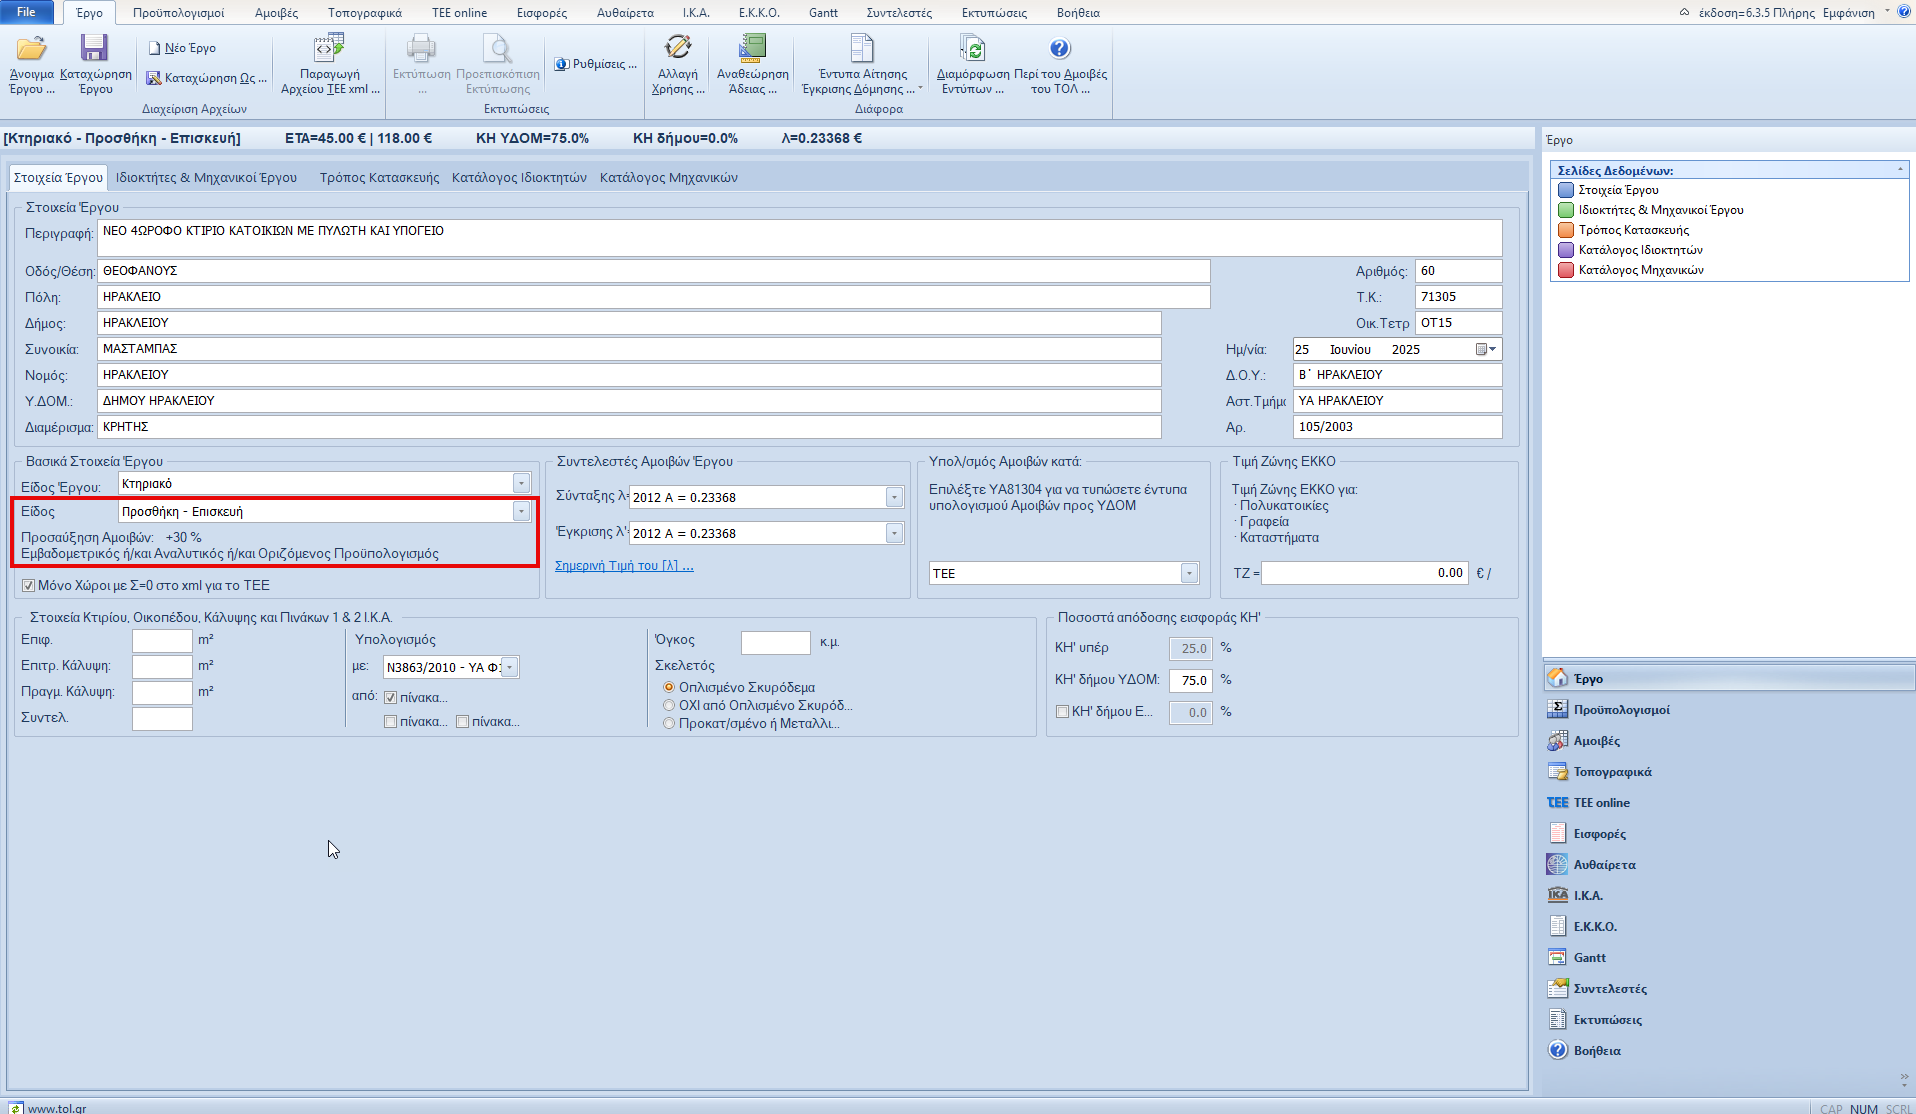Click the Περιγραφή text field
Image resolution: width=1916 pixels, height=1114 pixels.
click(800, 238)
